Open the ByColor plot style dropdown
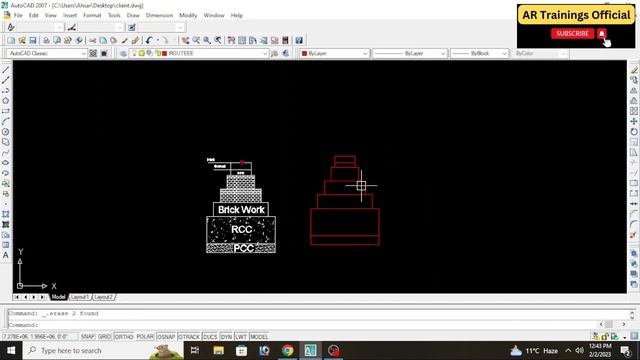Image resolution: width=640 pixels, height=360 pixels. [x=540, y=53]
